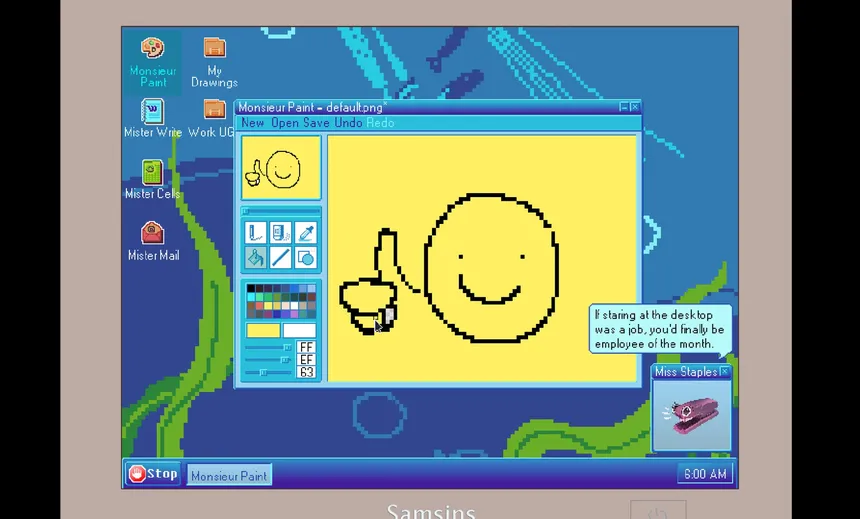Image resolution: width=860 pixels, height=519 pixels.
Task: Select the shapes tool
Action: coord(305,257)
